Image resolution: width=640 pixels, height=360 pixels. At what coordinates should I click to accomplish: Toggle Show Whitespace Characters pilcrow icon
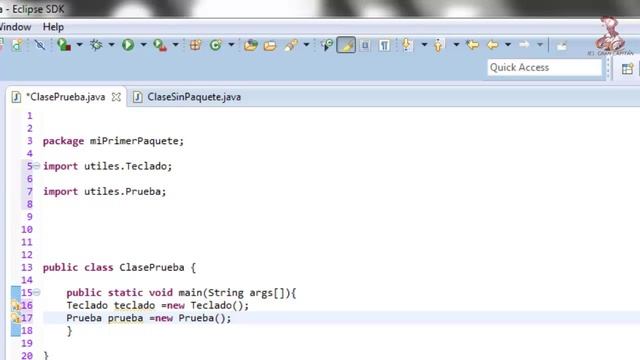pos(384,45)
